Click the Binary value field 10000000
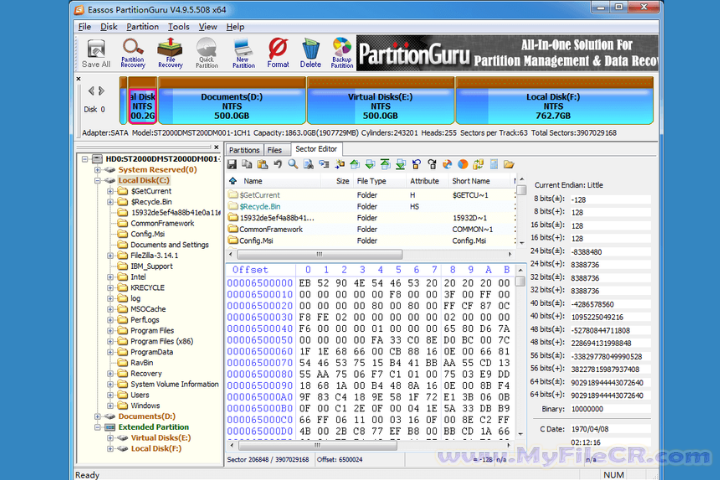The width and height of the screenshot is (720, 480). coord(610,409)
